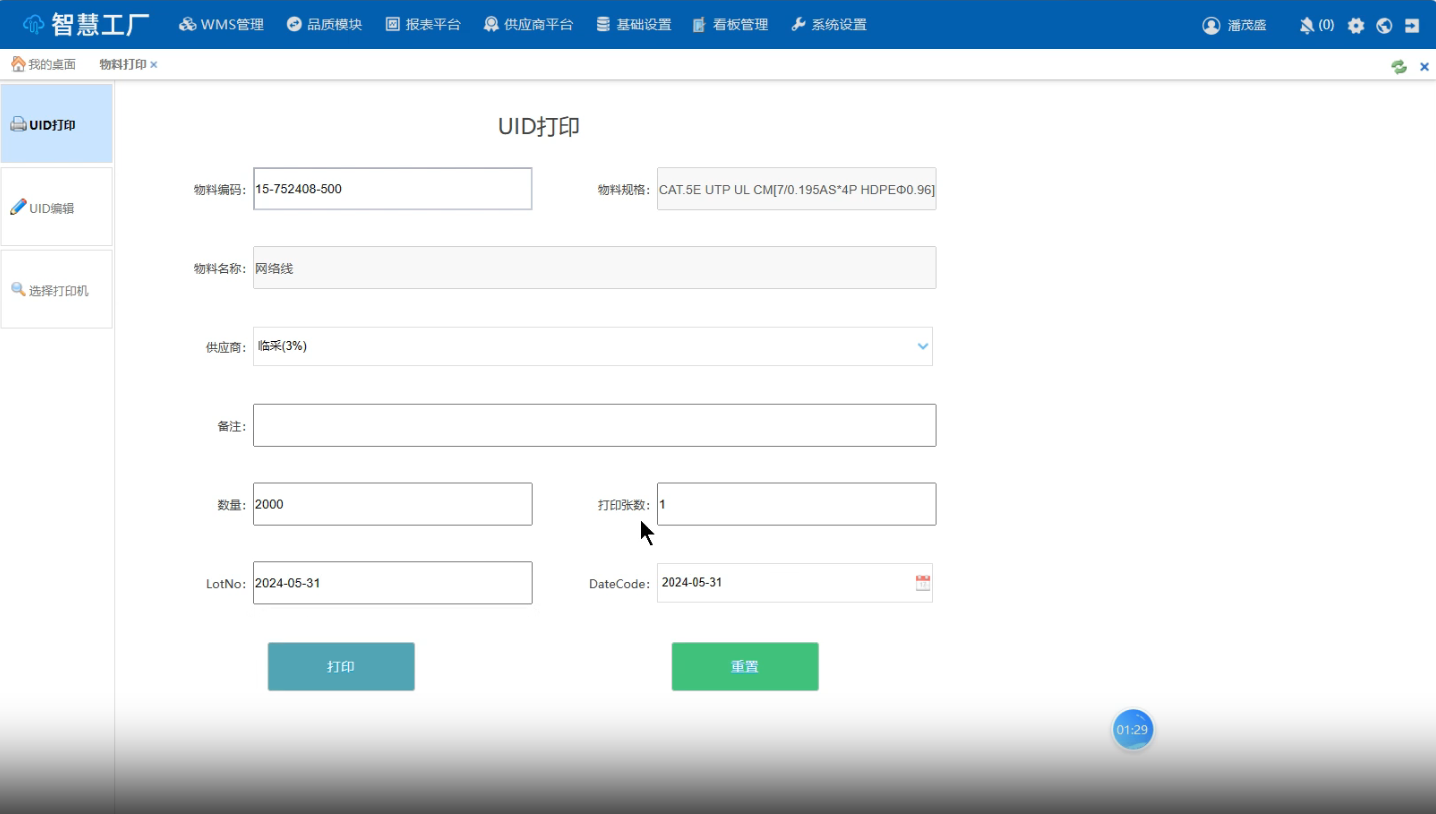
Task: Close the 物料打印 tab
Action: pos(154,65)
